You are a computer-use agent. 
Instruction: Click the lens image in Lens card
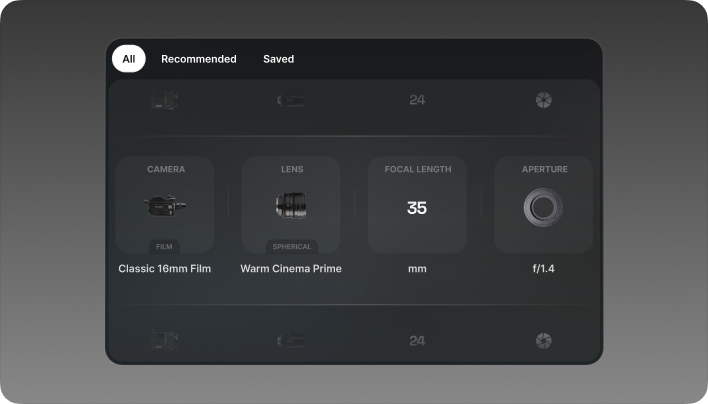[x=291, y=206]
